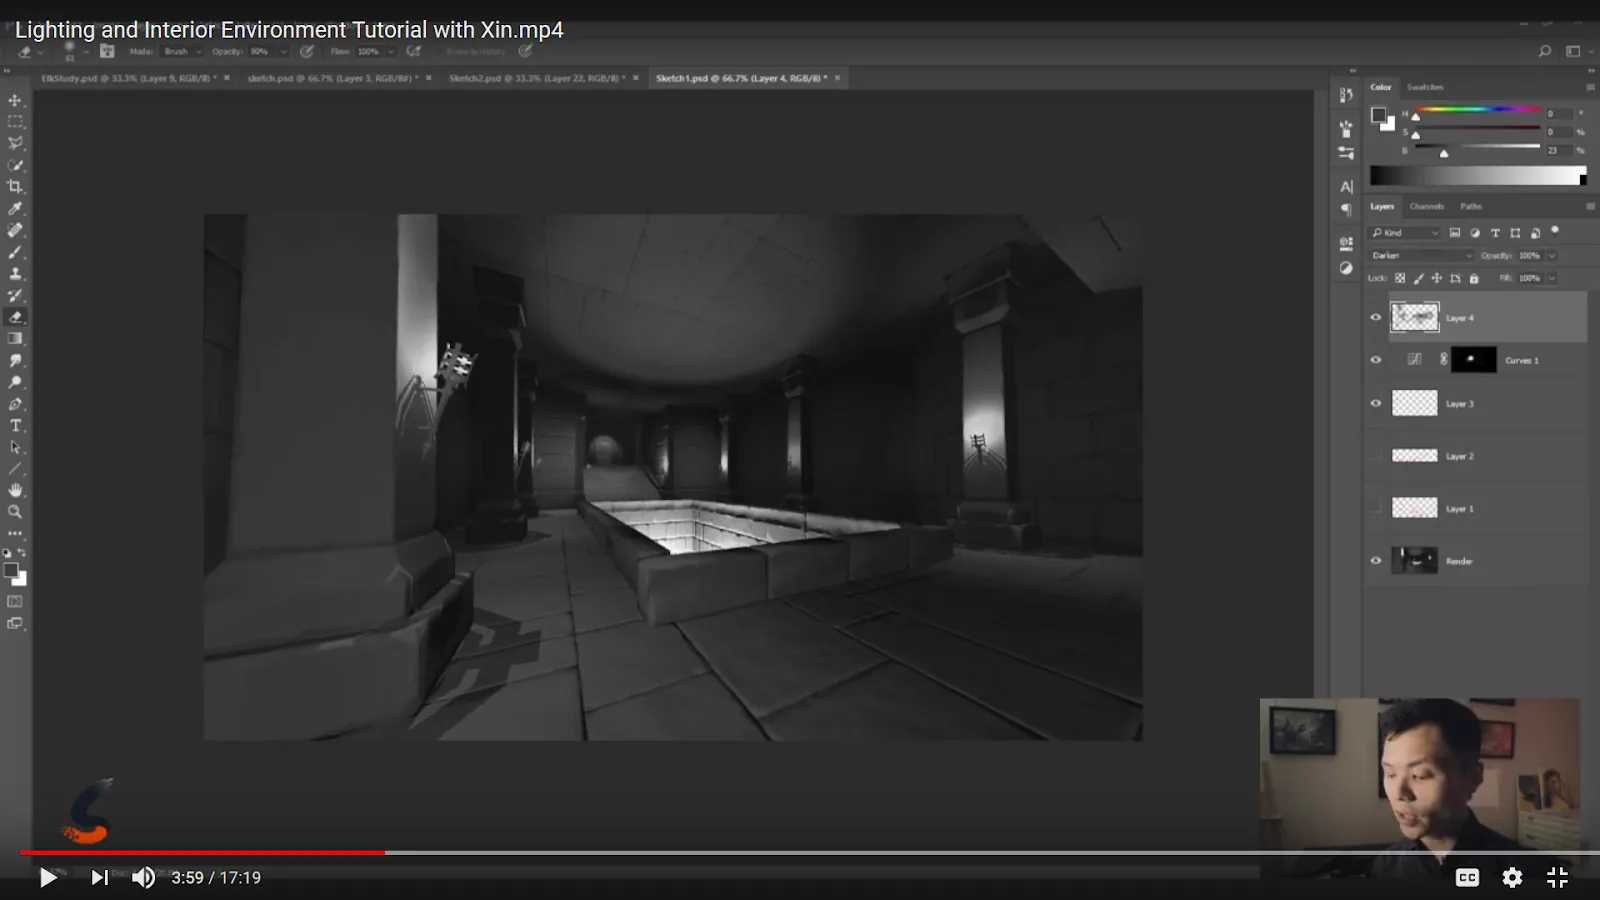Image resolution: width=1600 pixels, height=900 pixels.
Task: Toggle closed captions CC
Action: coord(1467,878)
